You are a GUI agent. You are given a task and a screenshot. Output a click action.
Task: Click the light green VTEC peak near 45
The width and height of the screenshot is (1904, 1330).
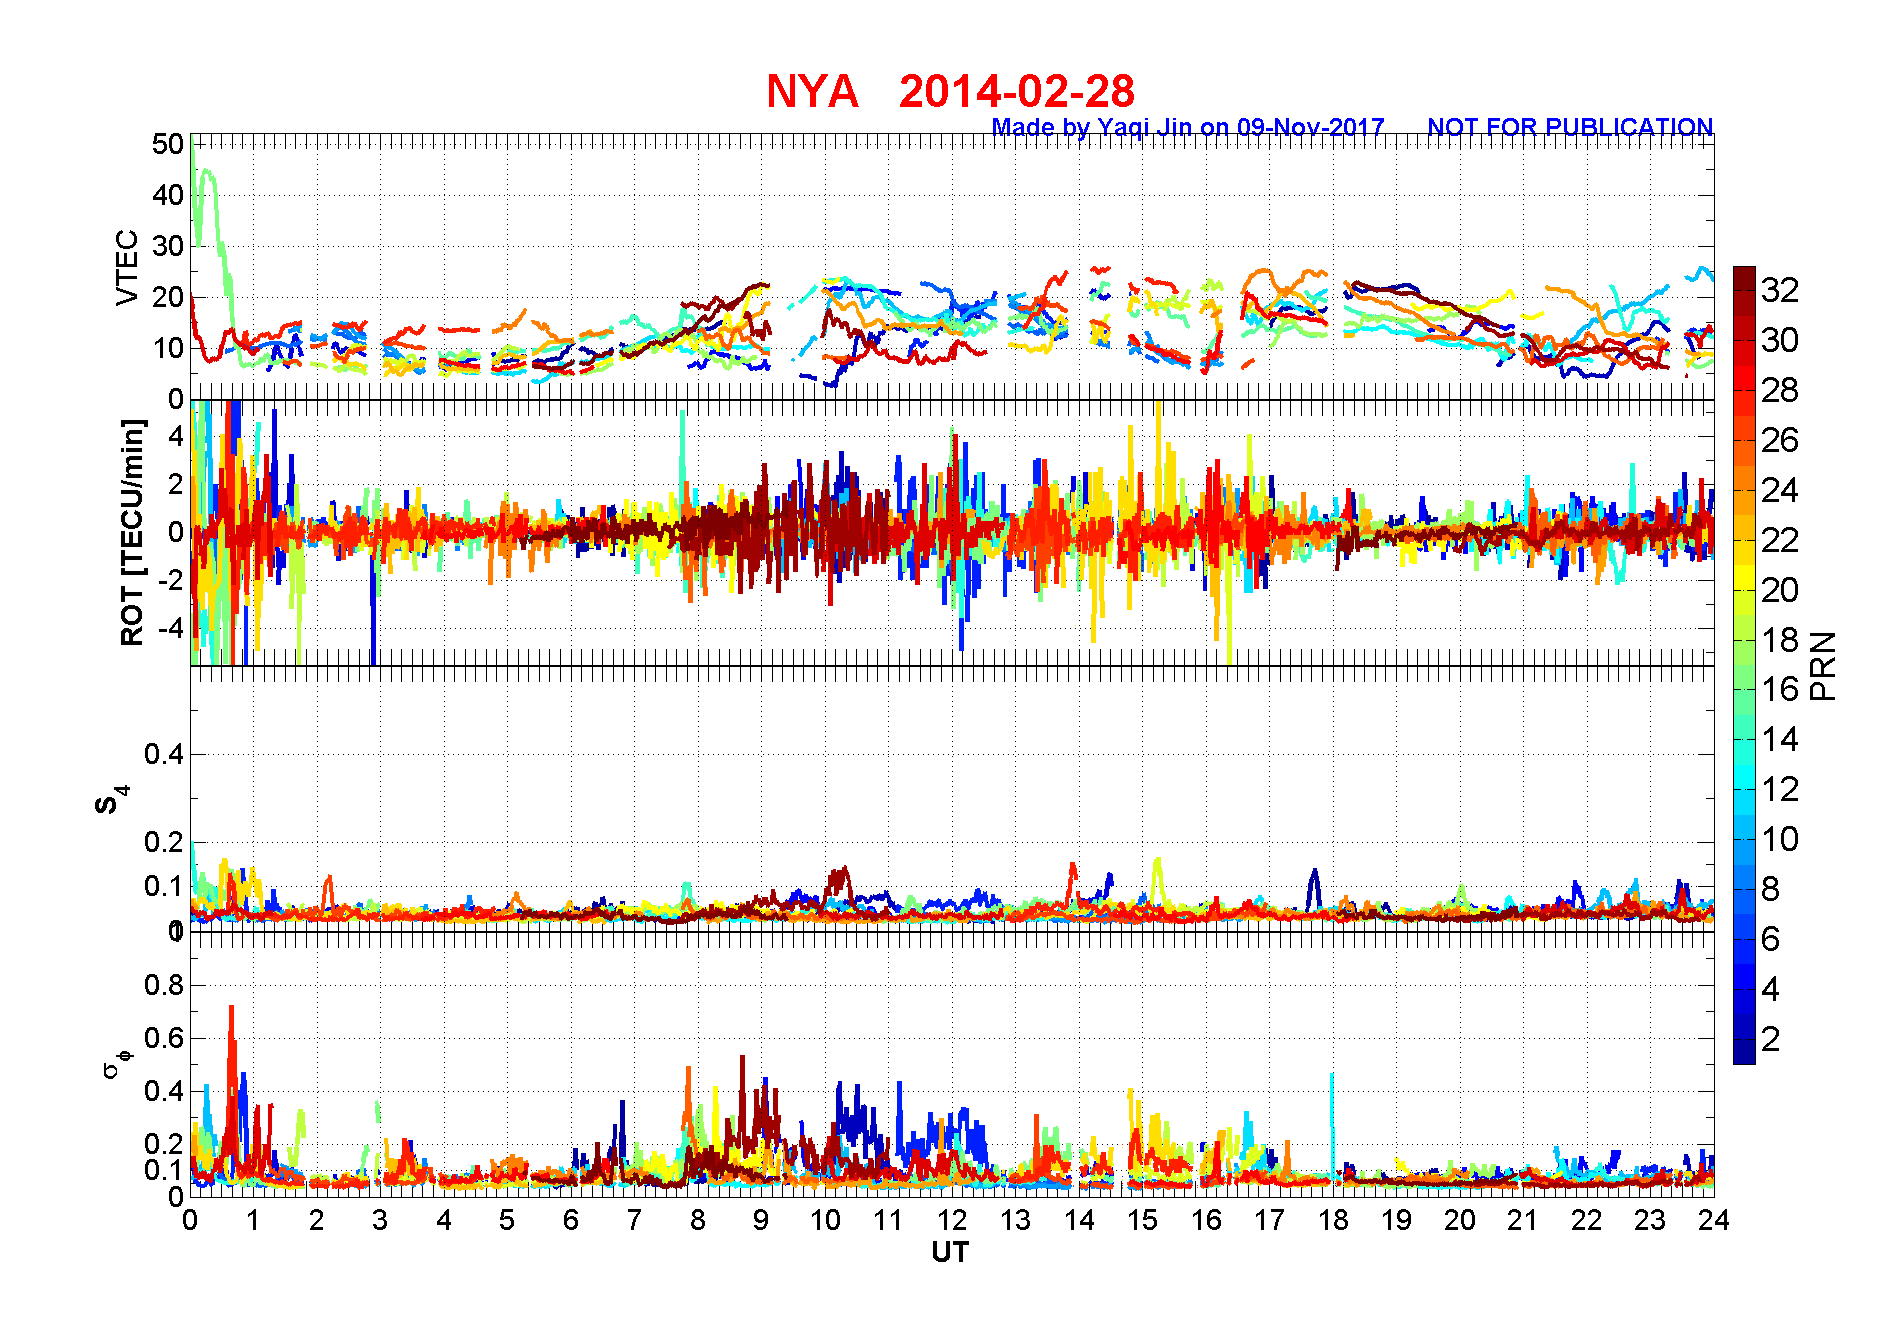click(x=208, y=172)
